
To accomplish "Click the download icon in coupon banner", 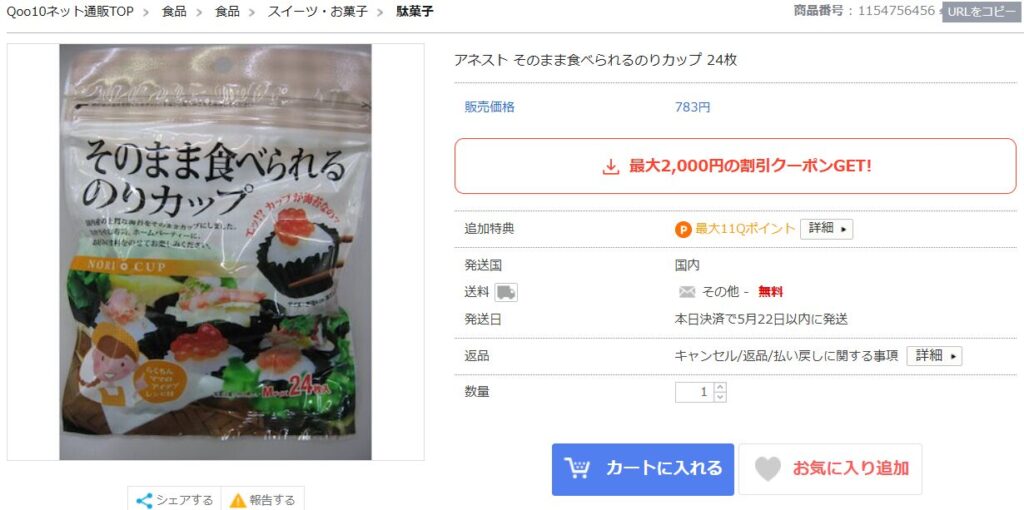I will [x=610, y=167].
